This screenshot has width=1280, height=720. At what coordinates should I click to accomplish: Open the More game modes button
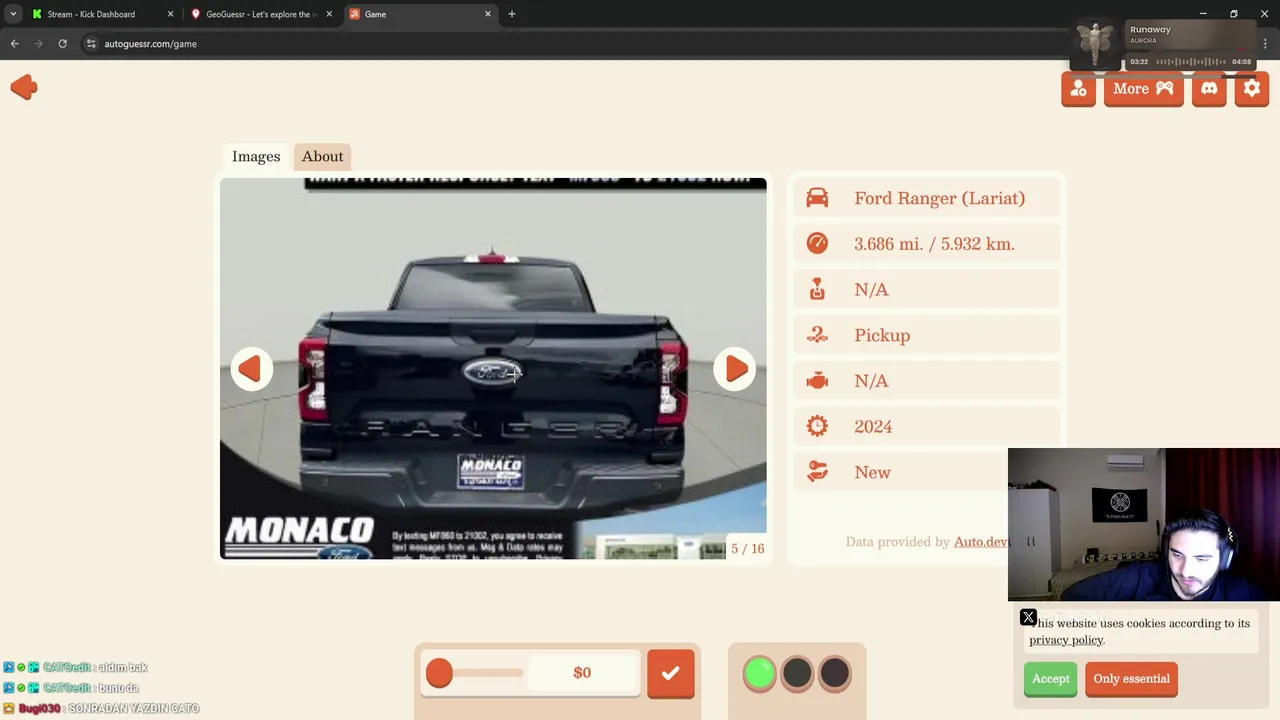[1143, 89]
